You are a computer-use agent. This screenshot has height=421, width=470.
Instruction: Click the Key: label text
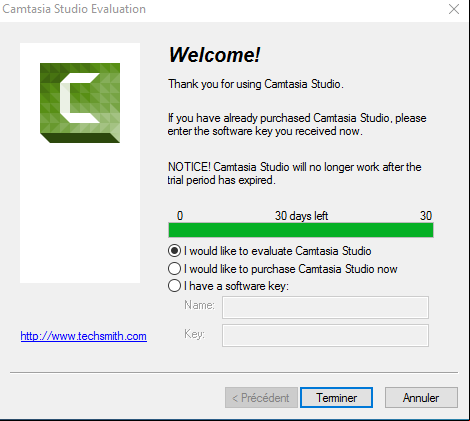(194, 334)
